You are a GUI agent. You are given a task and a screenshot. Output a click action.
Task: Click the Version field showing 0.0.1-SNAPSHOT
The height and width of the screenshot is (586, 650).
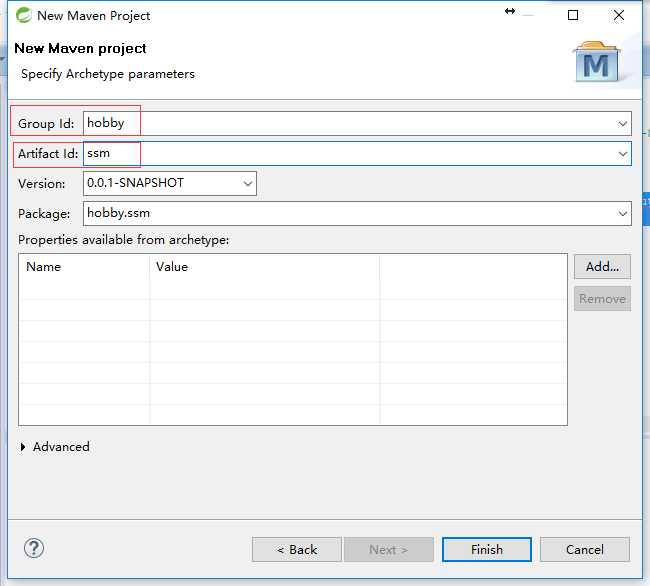170,183
